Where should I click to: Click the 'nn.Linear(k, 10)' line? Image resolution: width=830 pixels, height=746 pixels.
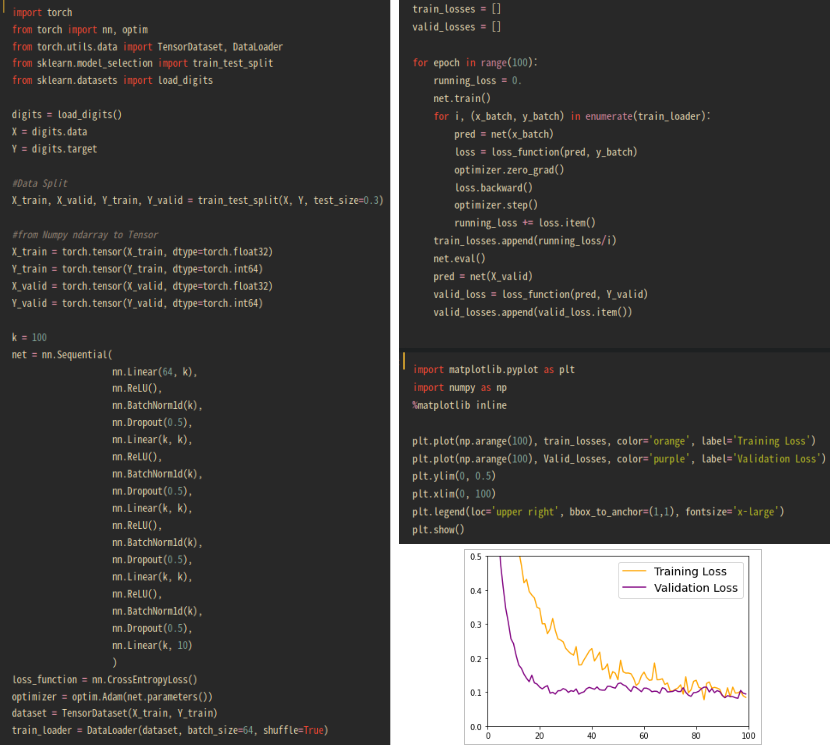tap(152, 645)
